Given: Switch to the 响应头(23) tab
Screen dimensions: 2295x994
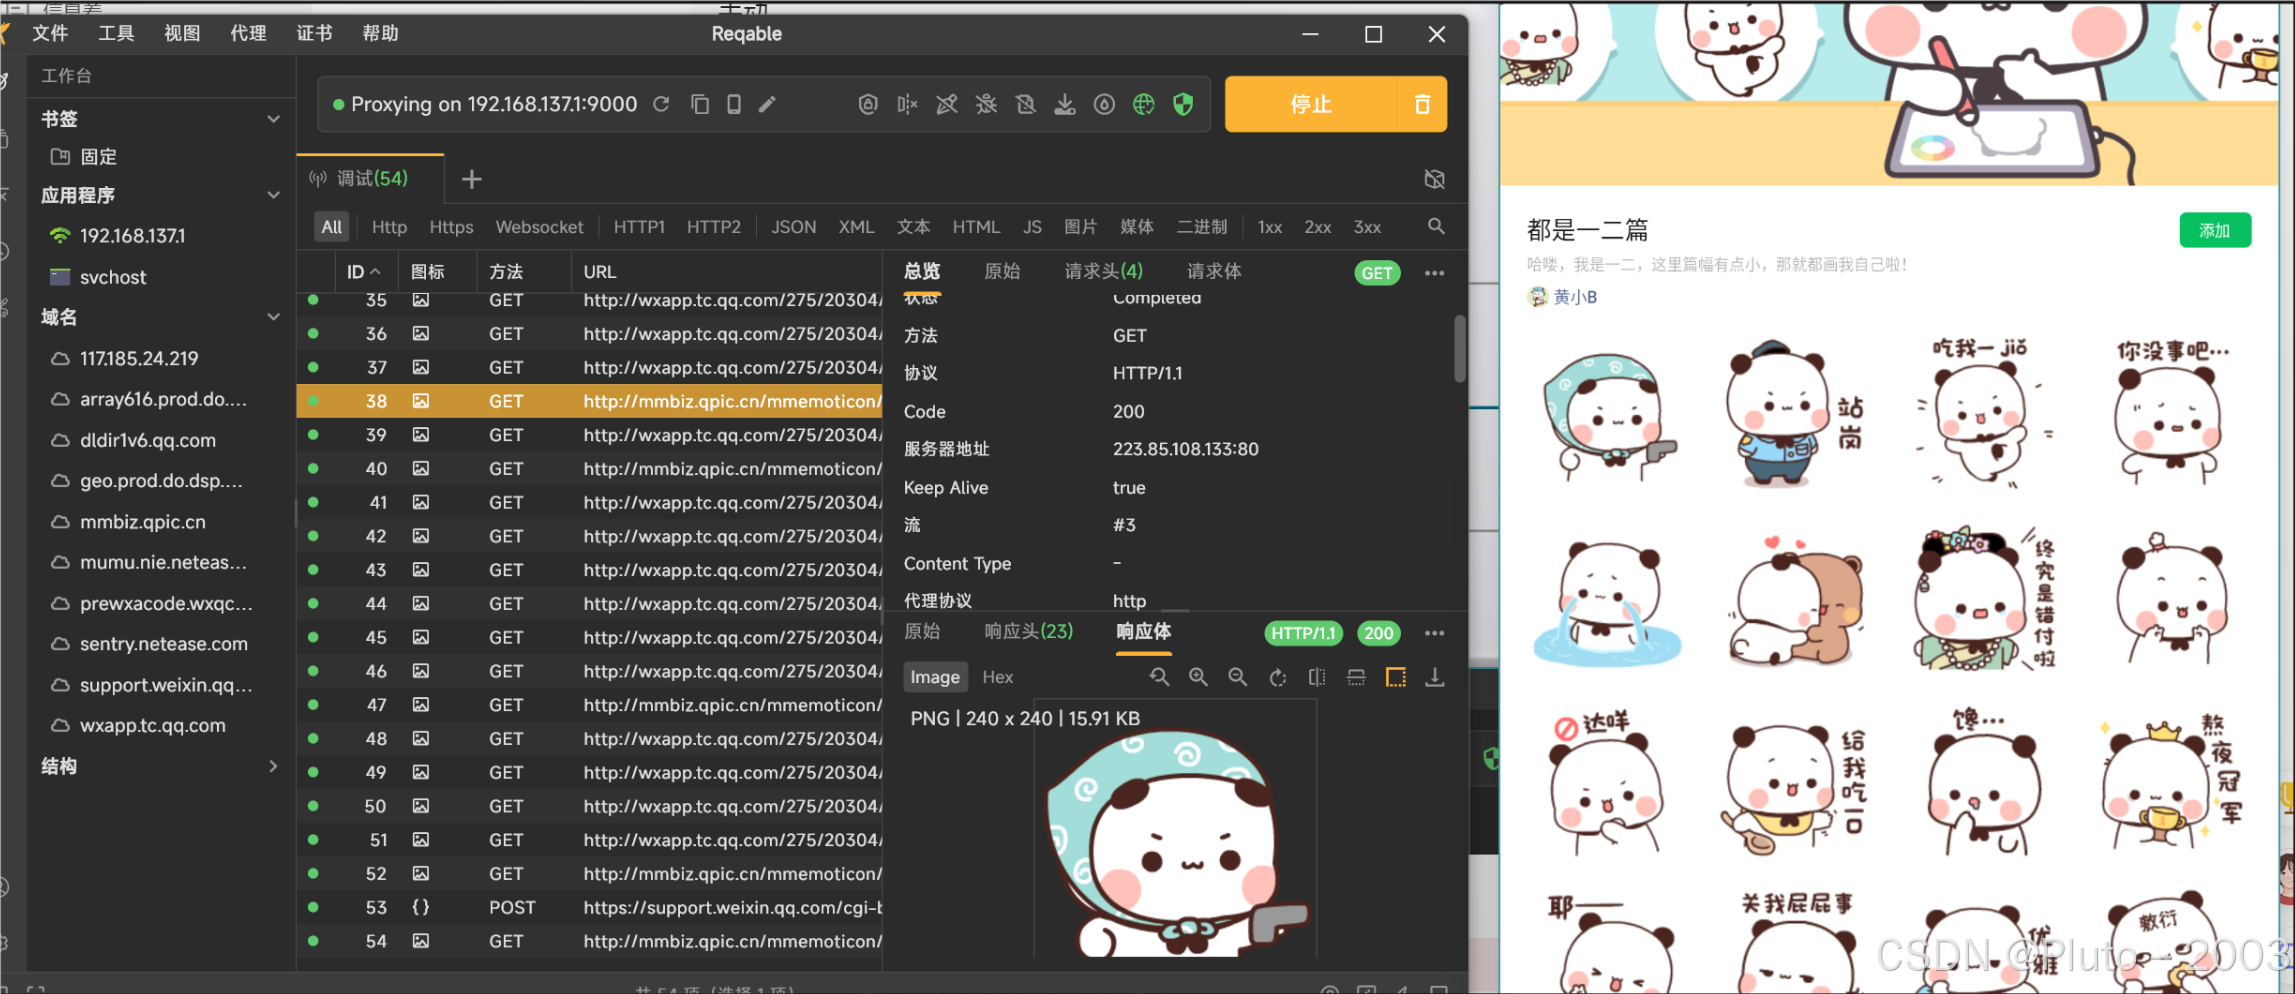Looking at the screenshot, I should (1028, 632).
